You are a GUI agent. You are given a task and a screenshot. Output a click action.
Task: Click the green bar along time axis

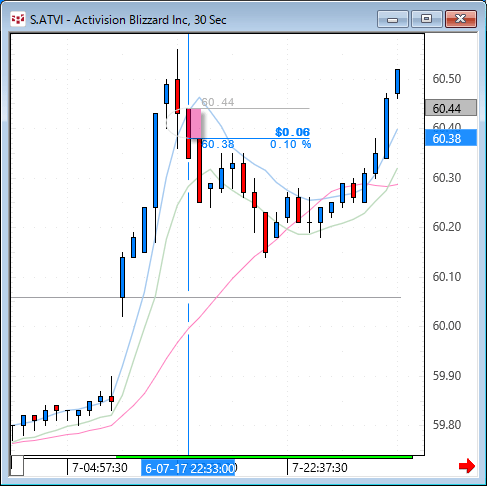pos(264,457)
